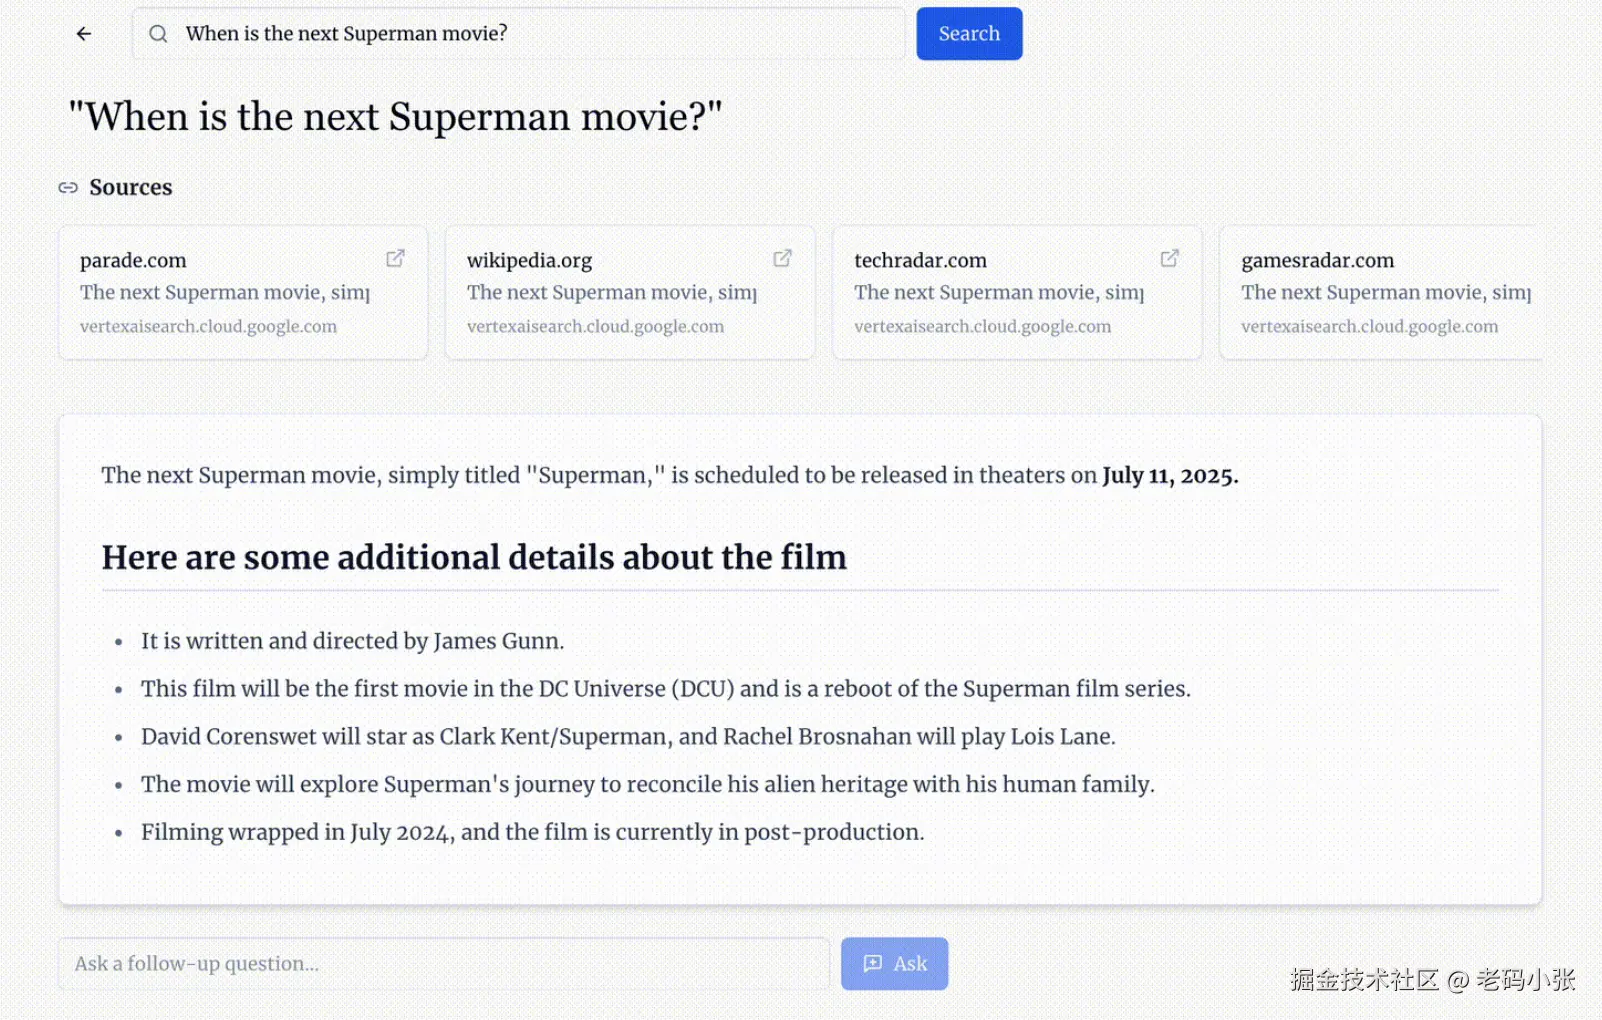Open the parade.com source card

[x=243, y=293]
